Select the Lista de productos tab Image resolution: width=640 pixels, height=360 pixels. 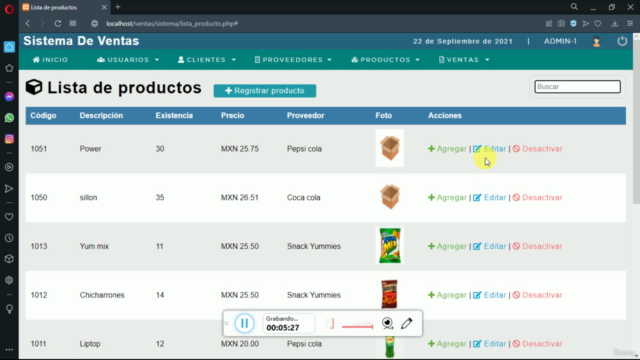[x=64, y=7]
